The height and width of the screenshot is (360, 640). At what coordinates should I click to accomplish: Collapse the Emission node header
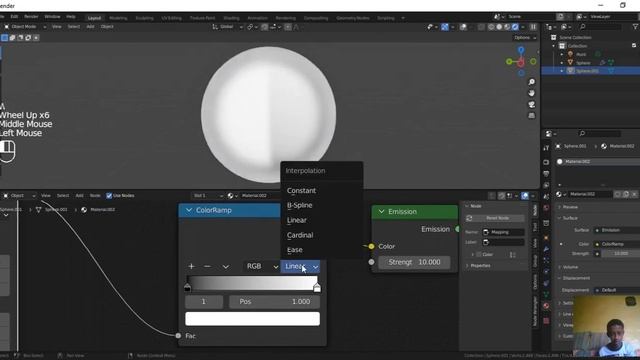click(381, 211)
